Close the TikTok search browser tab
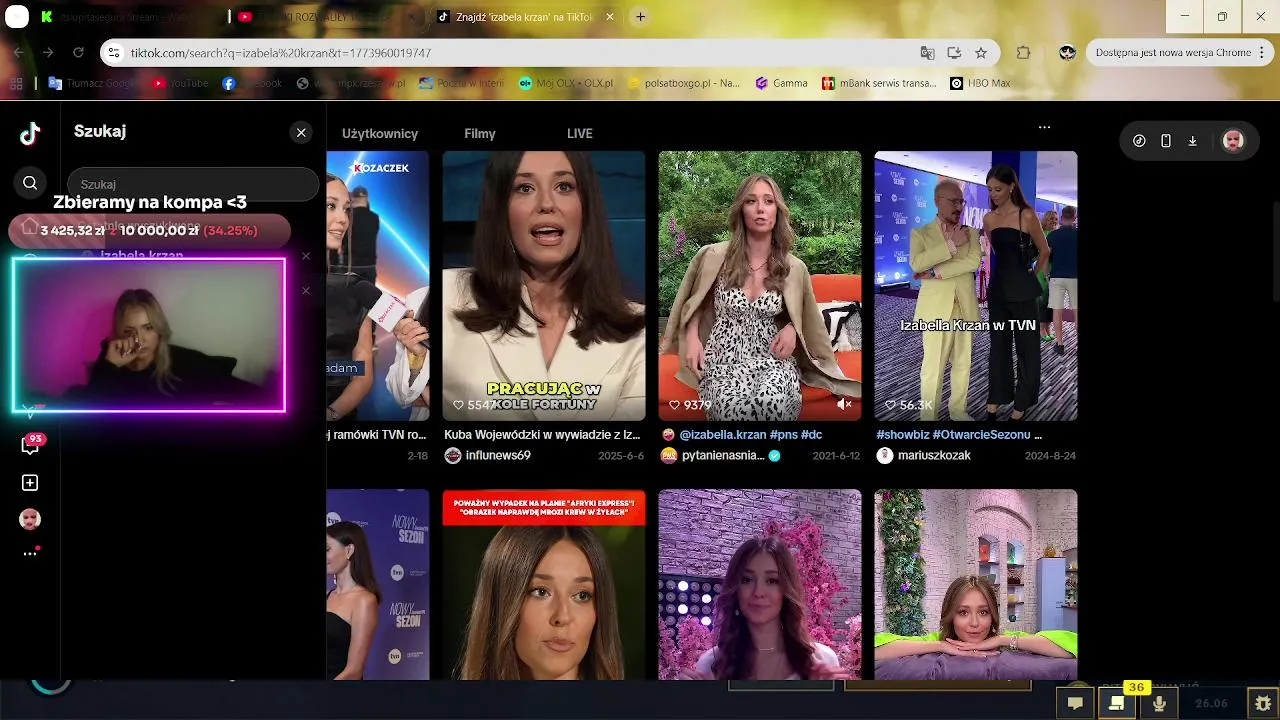This screenshot has width=1280, height=720. click(610, 17)
